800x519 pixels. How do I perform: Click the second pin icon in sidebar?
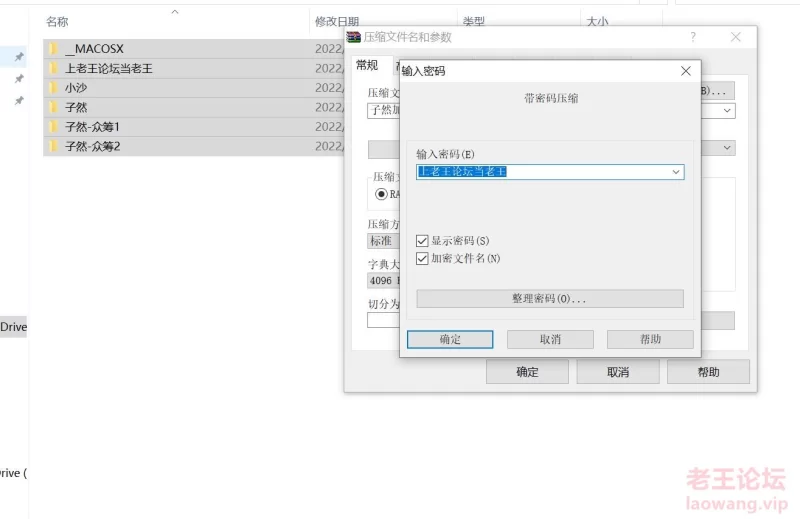(19, 79)
